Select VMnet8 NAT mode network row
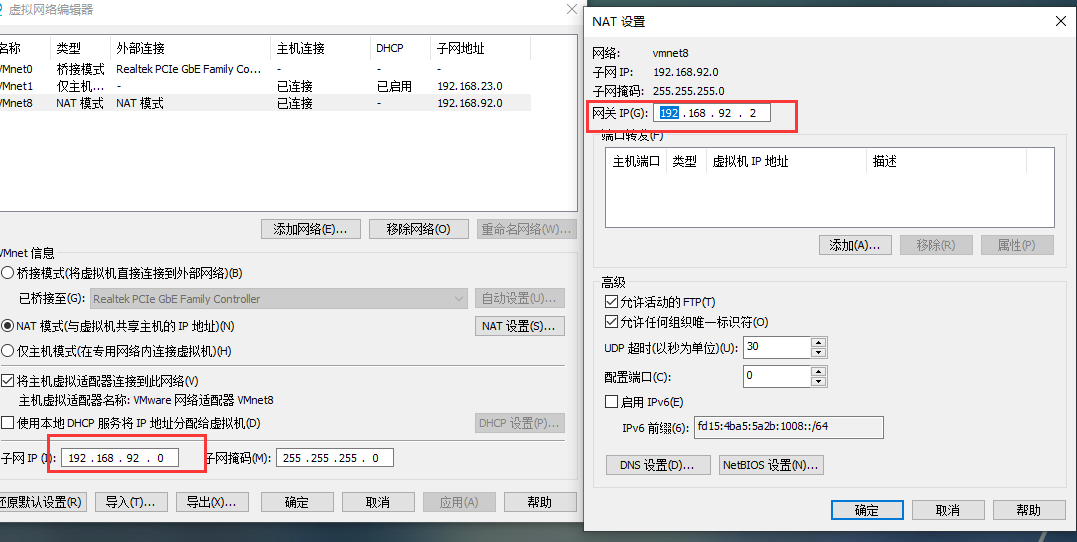This screenshot has height=542, width=1077. click(x=264, y=103)
